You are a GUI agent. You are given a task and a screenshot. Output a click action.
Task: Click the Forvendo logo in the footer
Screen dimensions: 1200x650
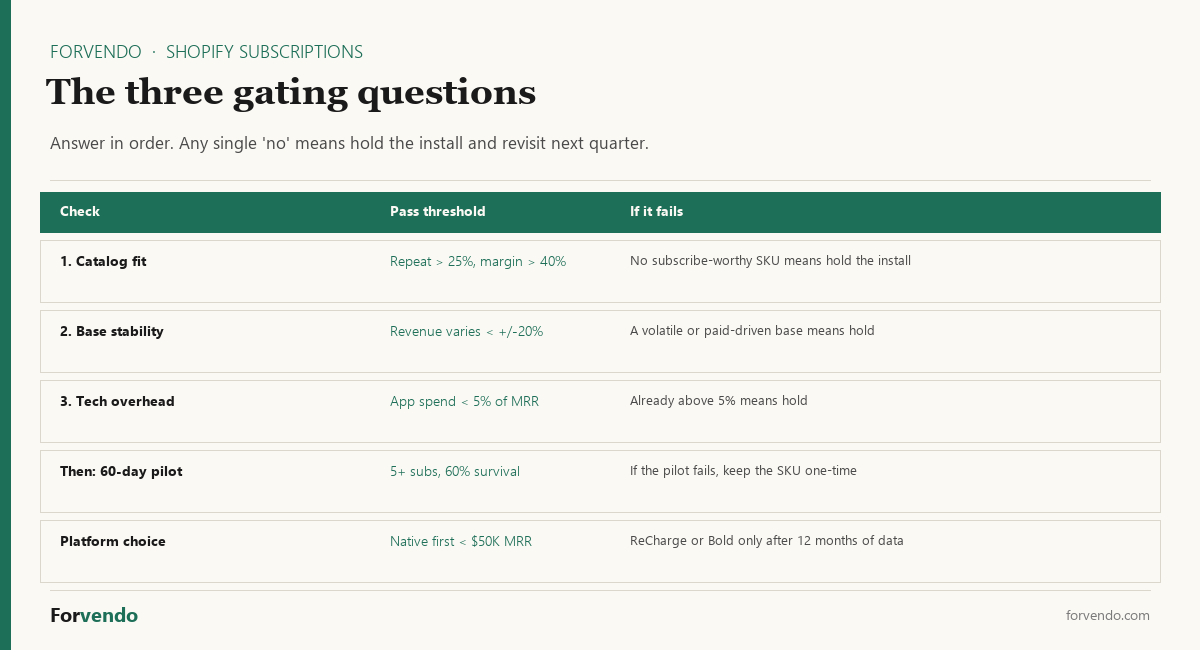click(94, 616)
